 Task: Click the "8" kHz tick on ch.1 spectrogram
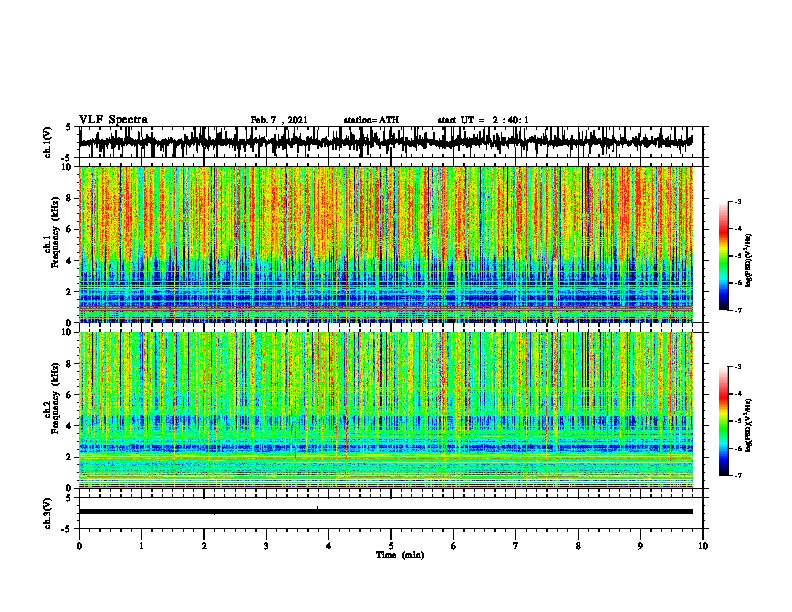tap(70, 198)
